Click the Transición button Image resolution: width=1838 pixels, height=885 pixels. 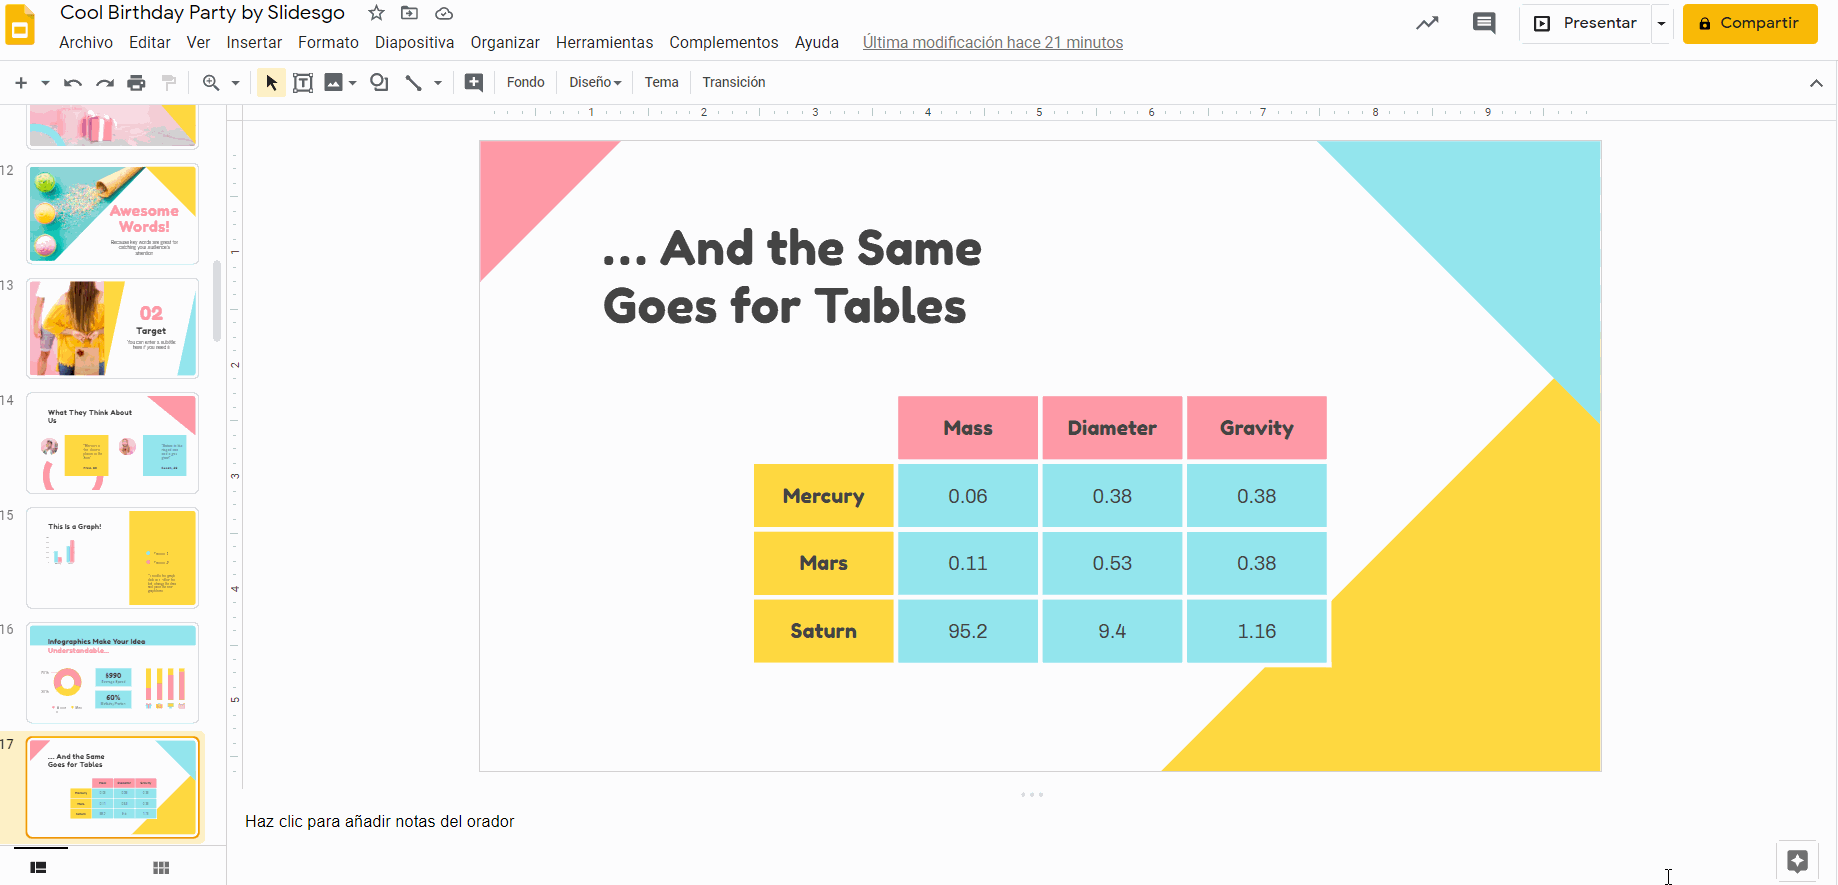(x=733, y=83)
